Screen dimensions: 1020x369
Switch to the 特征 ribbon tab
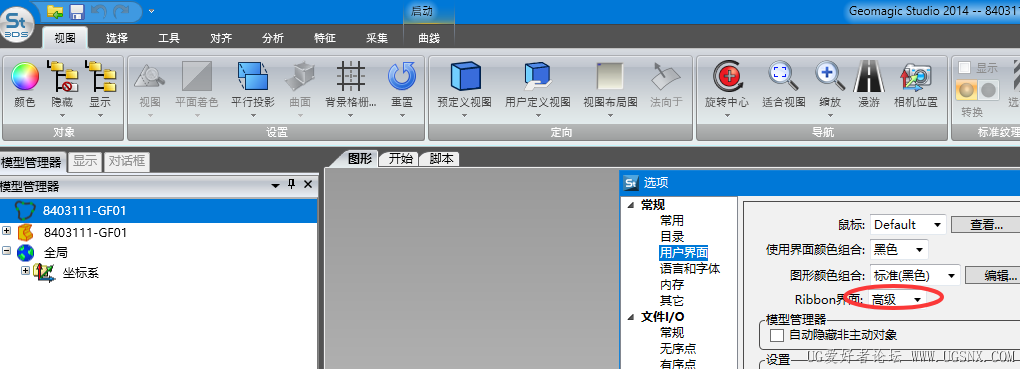pos(325,38)
